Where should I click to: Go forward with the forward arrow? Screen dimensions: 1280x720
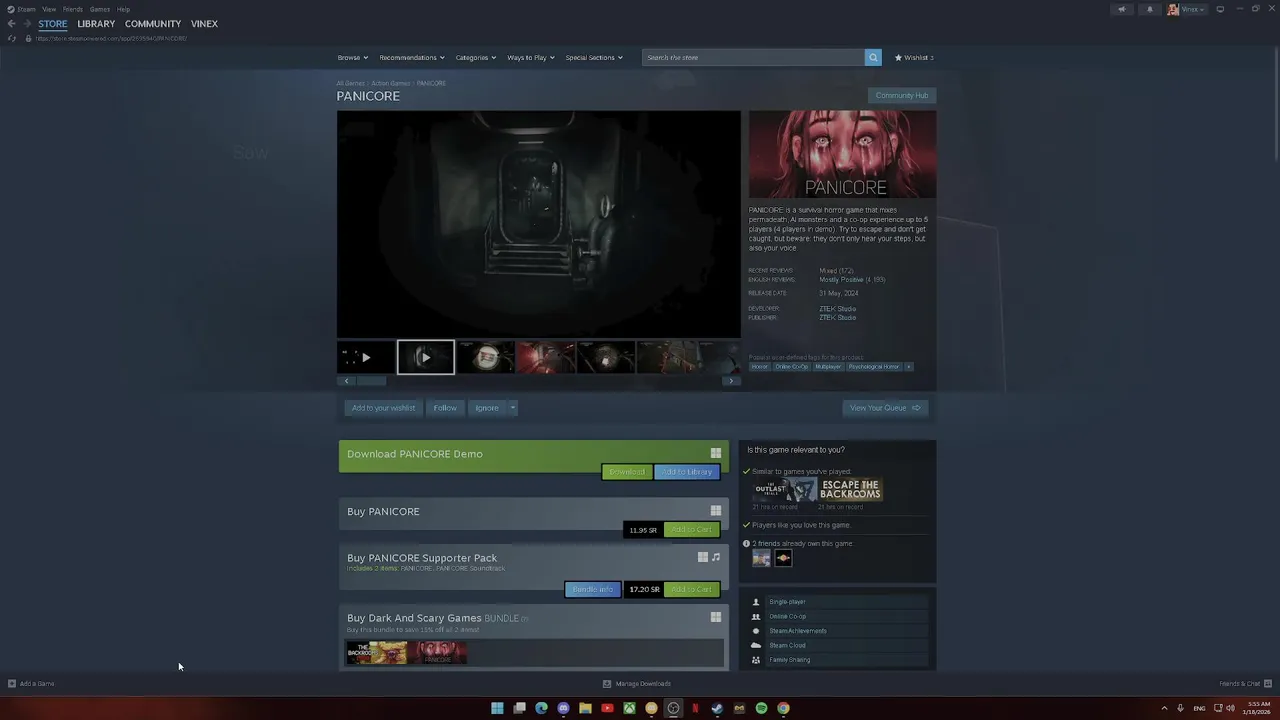click(26, 23)
